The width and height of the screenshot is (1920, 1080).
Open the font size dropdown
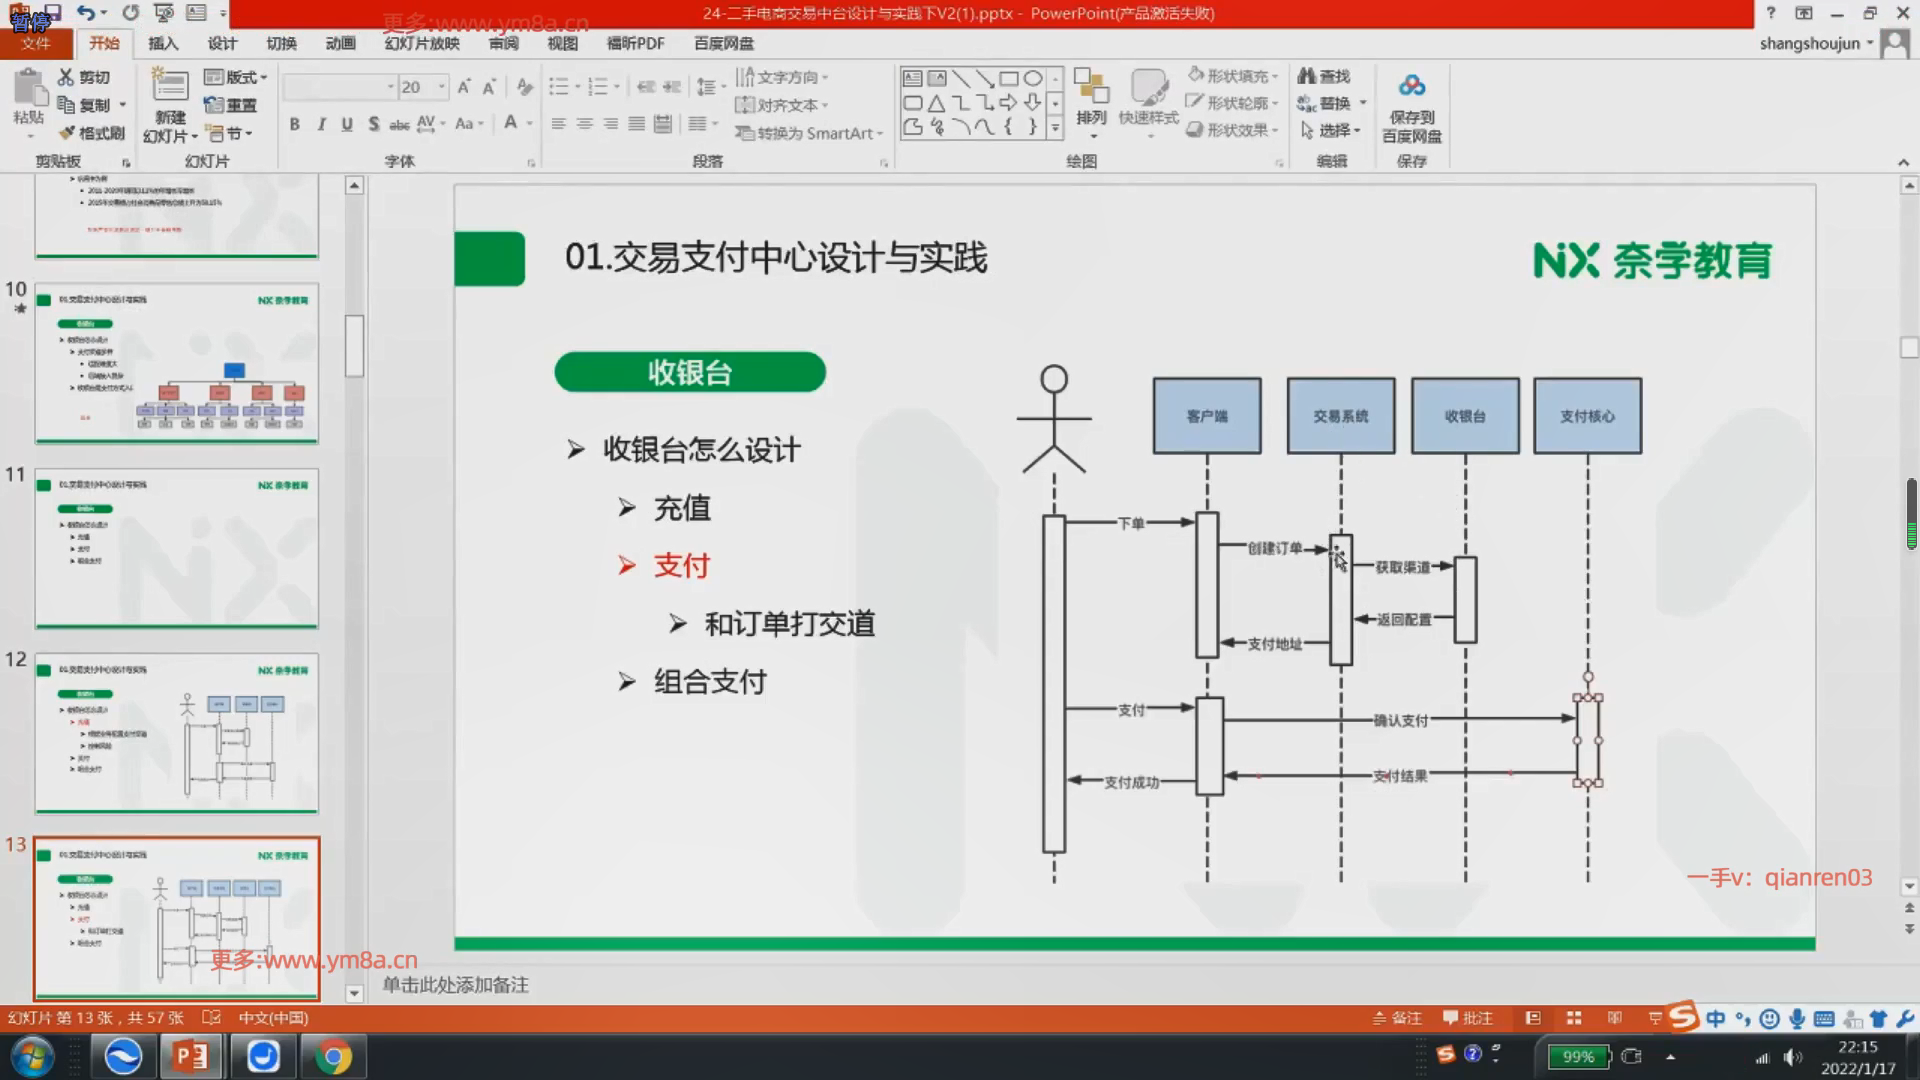click(x=441, y=87)
